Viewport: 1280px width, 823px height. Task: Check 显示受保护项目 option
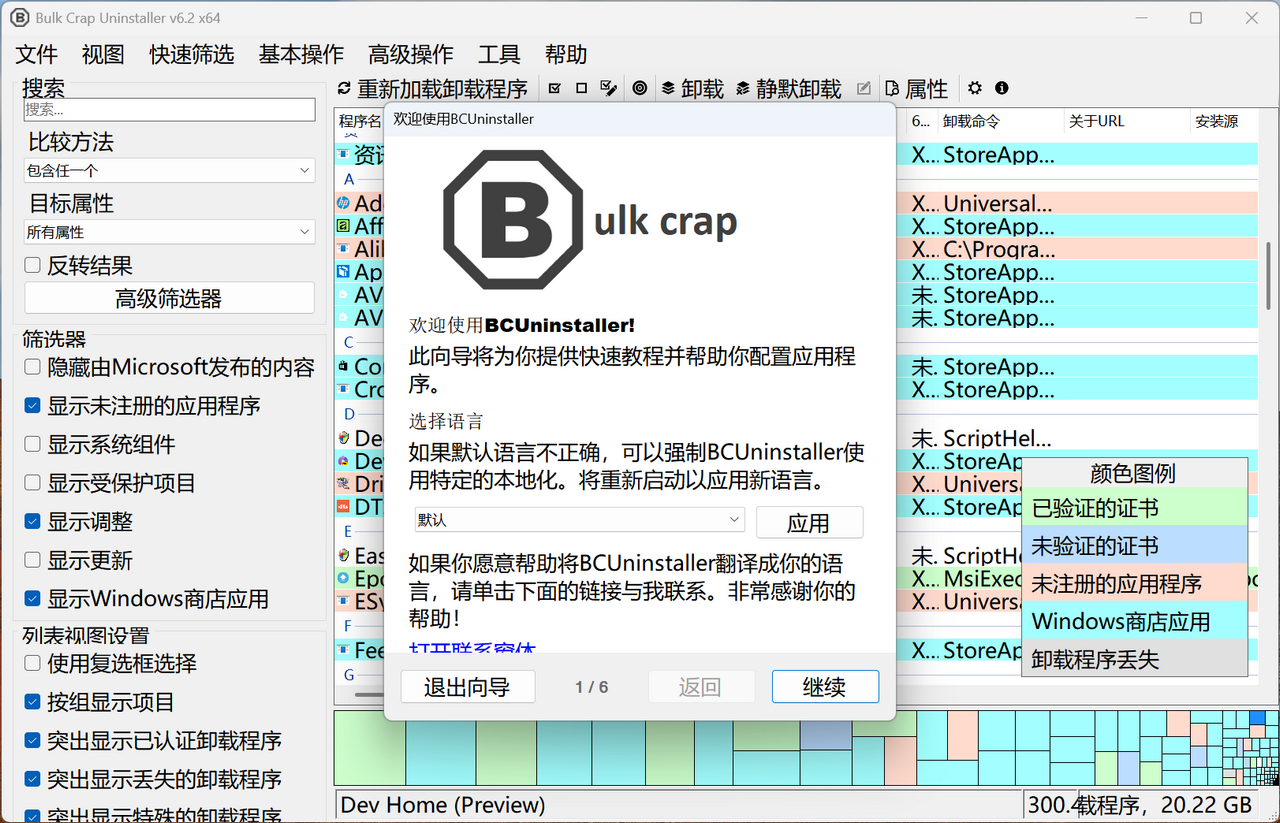(x=33, y=483)
